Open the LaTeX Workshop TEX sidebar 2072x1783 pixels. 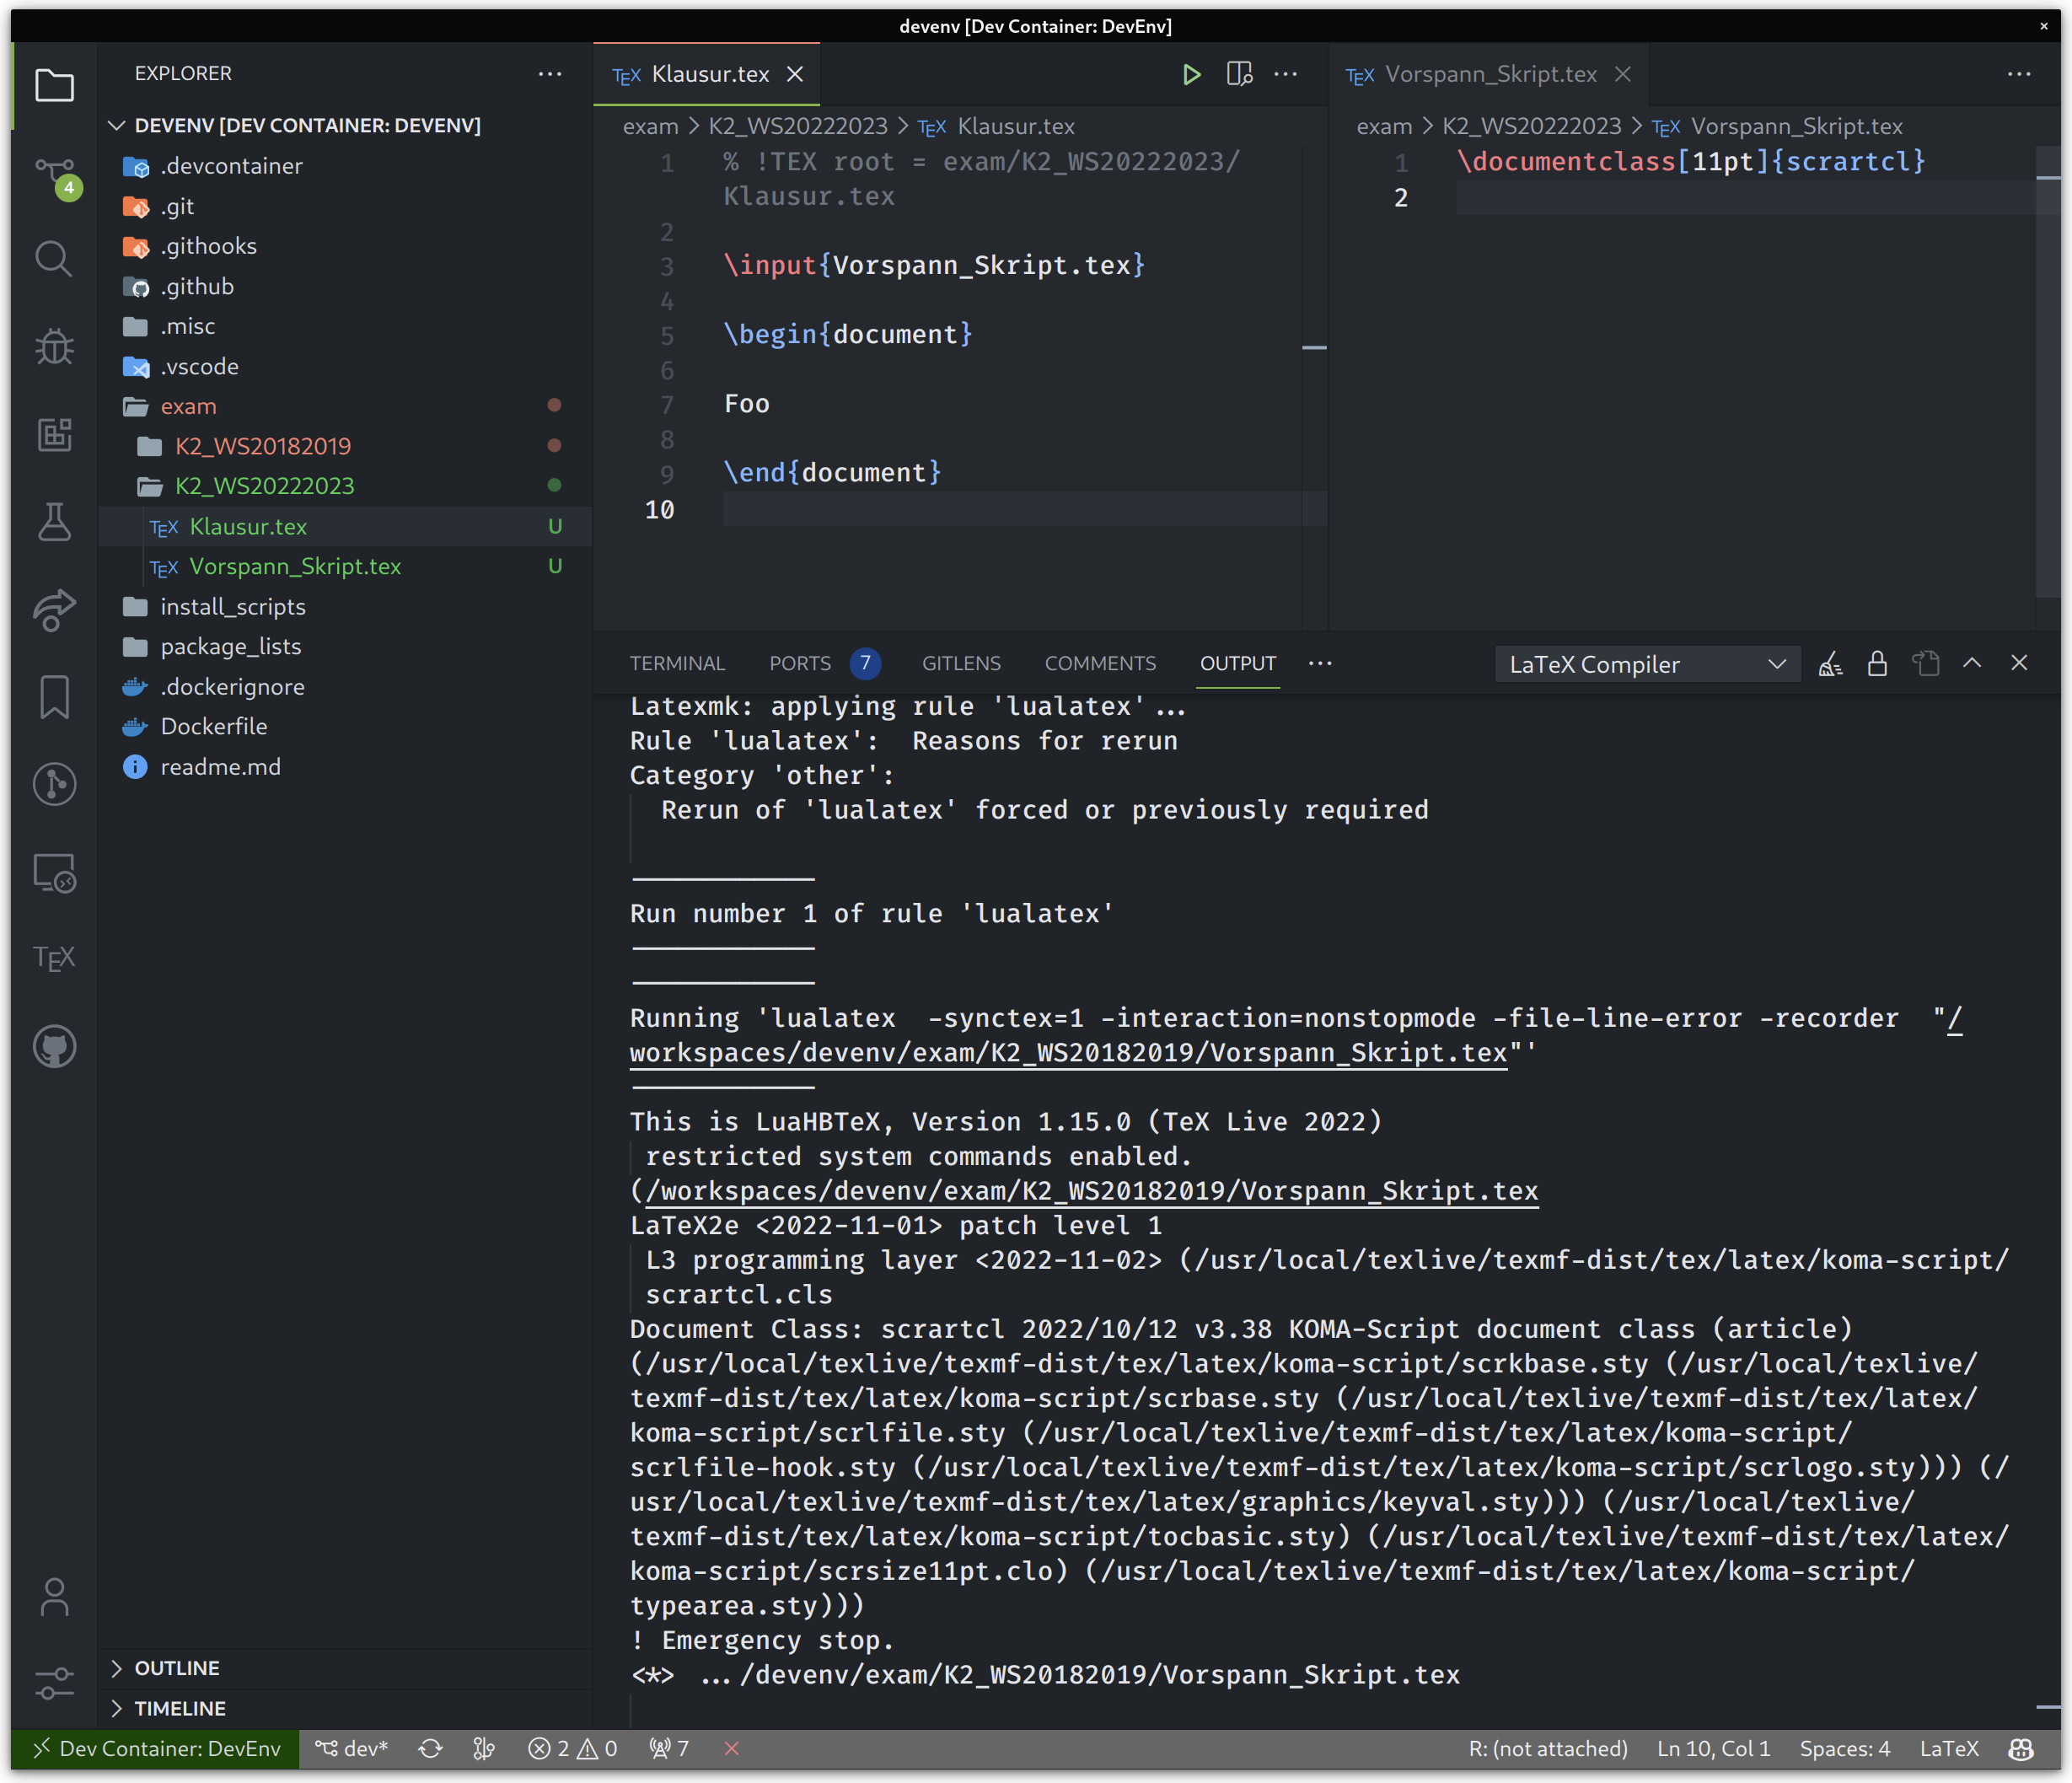[54, 957]
